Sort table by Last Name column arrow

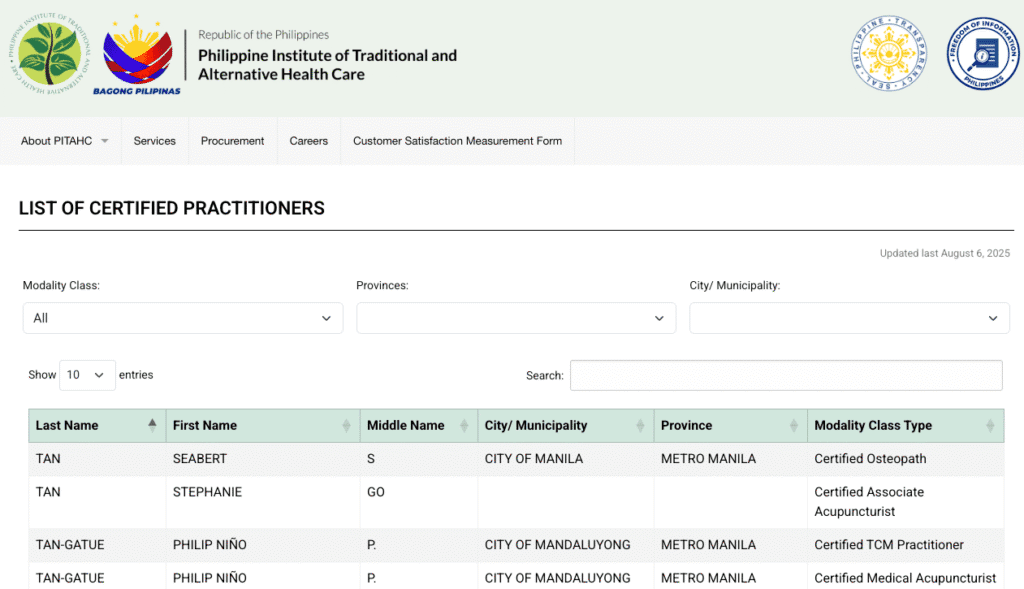tap(152, 425)
